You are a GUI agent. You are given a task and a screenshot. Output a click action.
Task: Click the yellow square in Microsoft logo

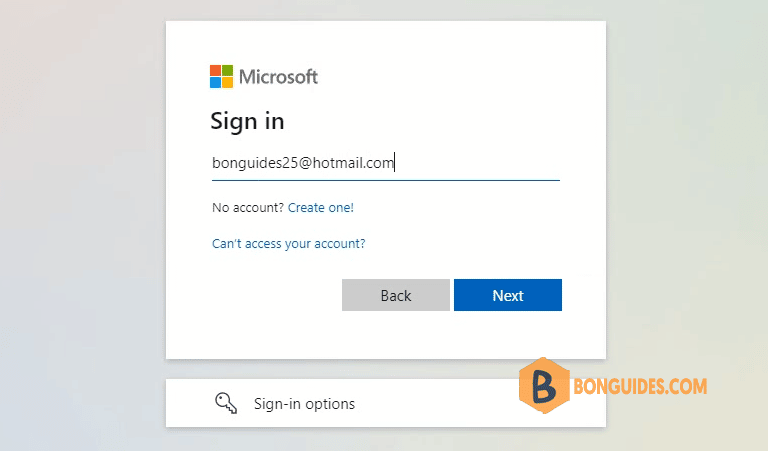coord(227,82)
